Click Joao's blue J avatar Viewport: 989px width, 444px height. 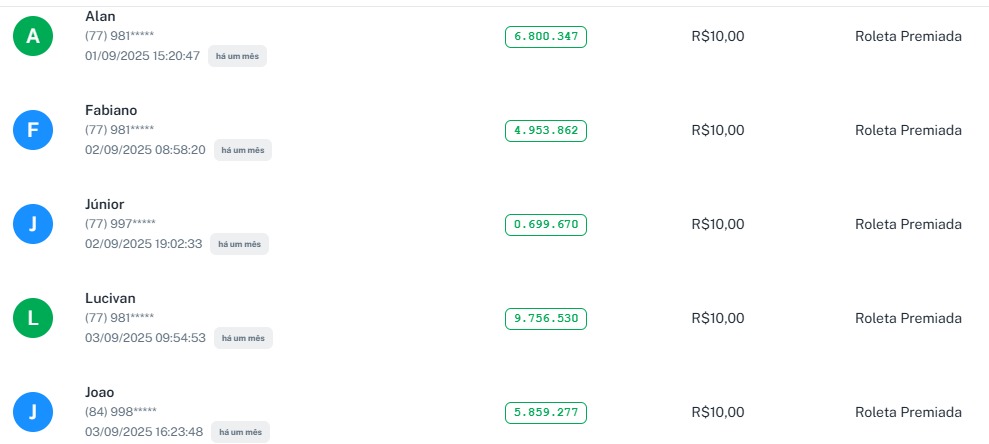(33, 412)
